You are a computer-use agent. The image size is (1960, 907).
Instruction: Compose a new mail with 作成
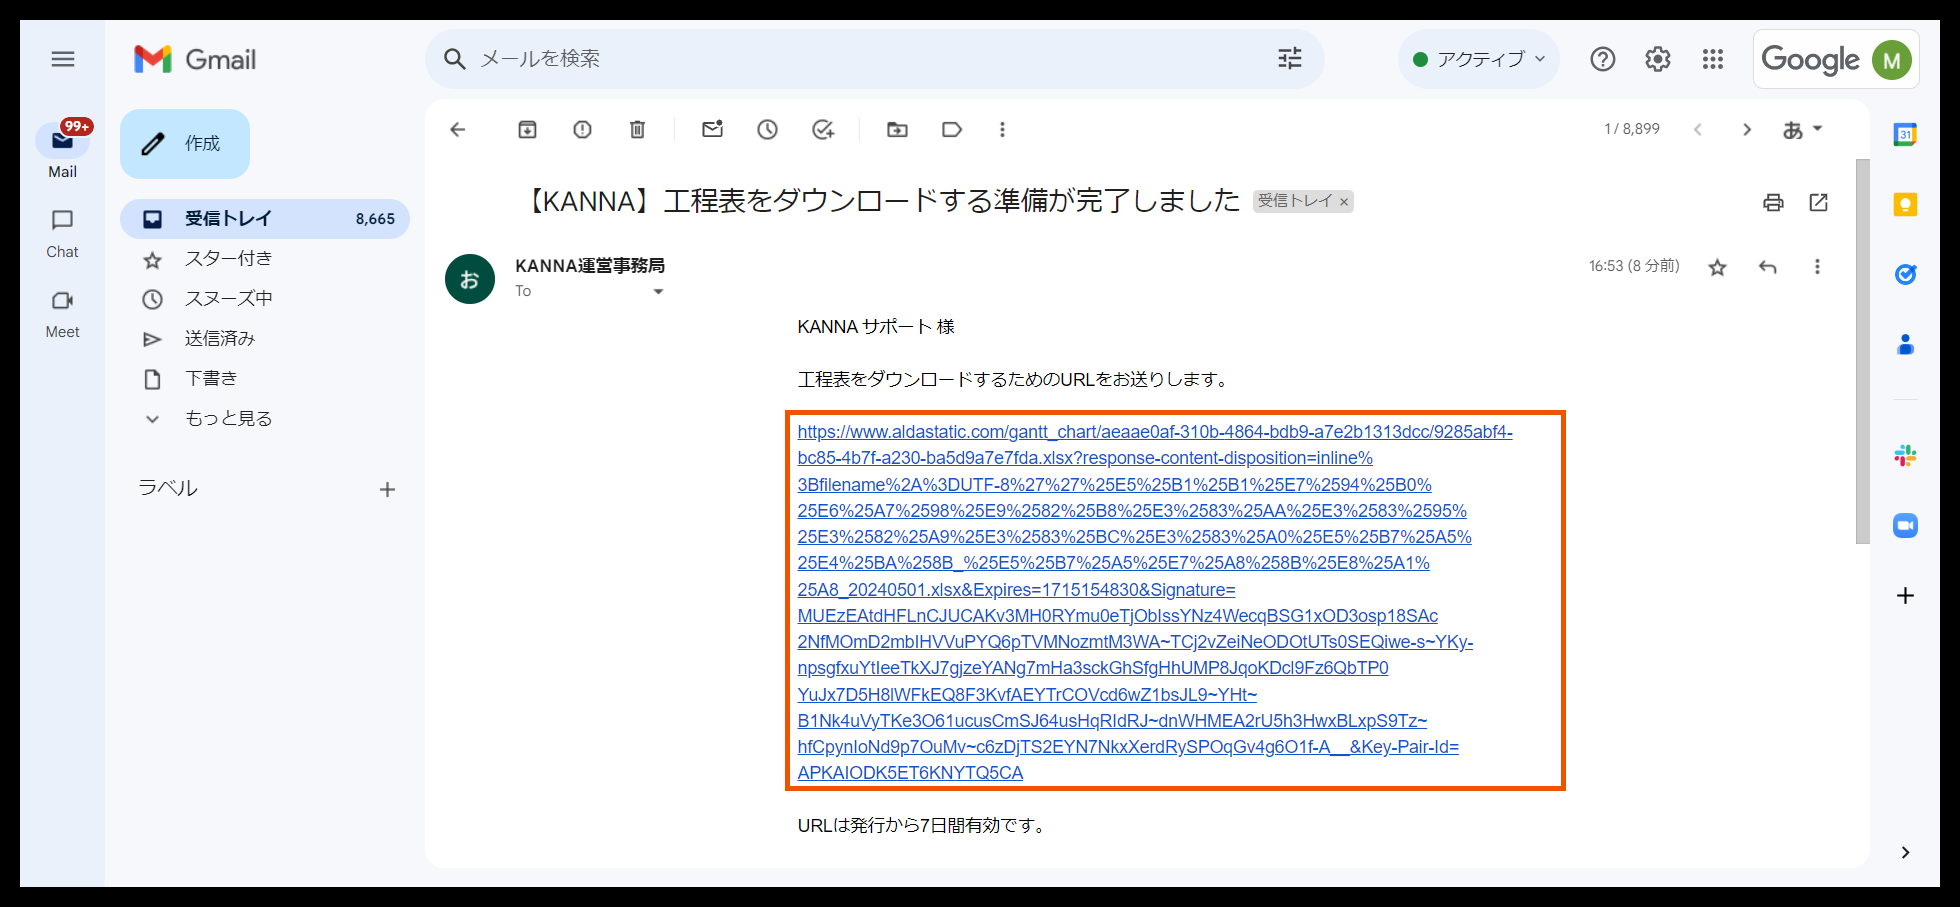(x=185, y=144)
